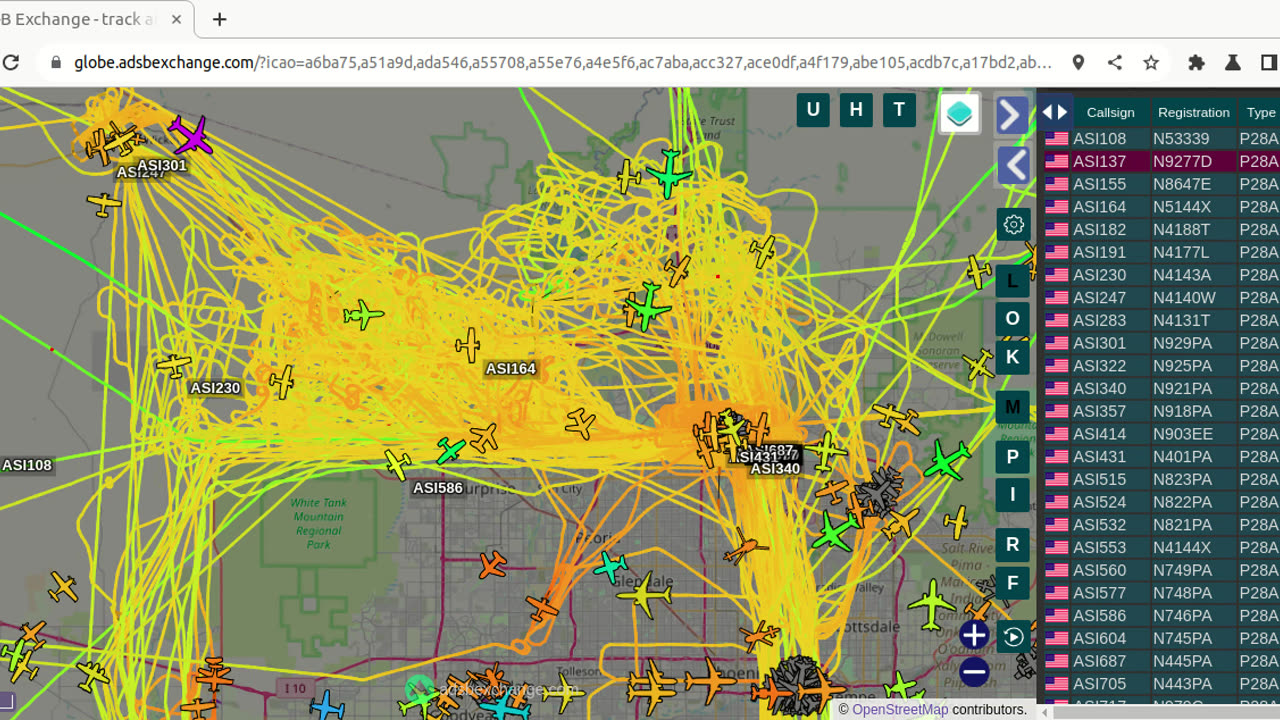Reload the page in the browser
Viewport: 1280px width, 720px height.
click(11, 62)
